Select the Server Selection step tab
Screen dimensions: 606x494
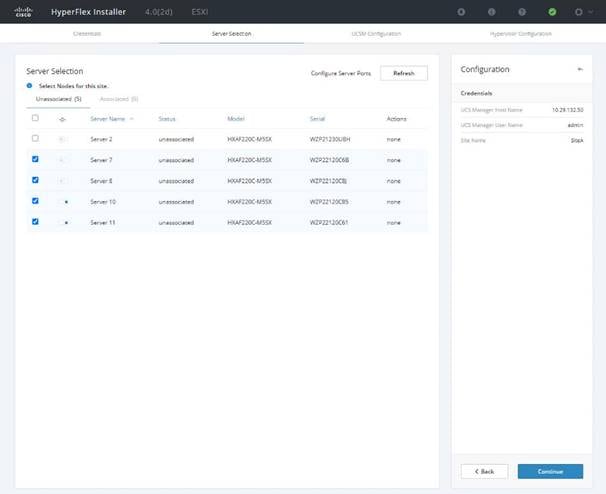[232, 34]
